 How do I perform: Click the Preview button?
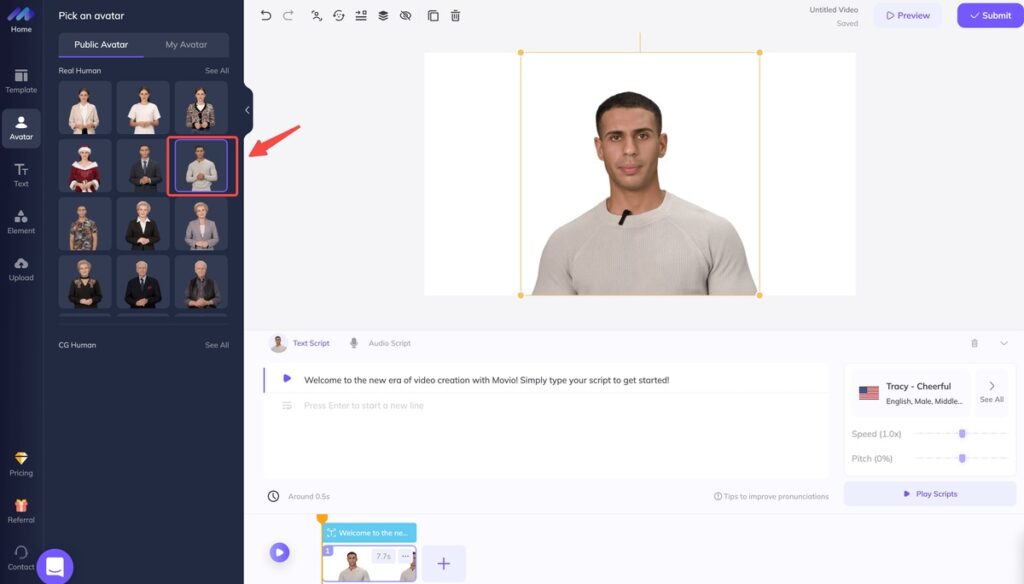907,16
